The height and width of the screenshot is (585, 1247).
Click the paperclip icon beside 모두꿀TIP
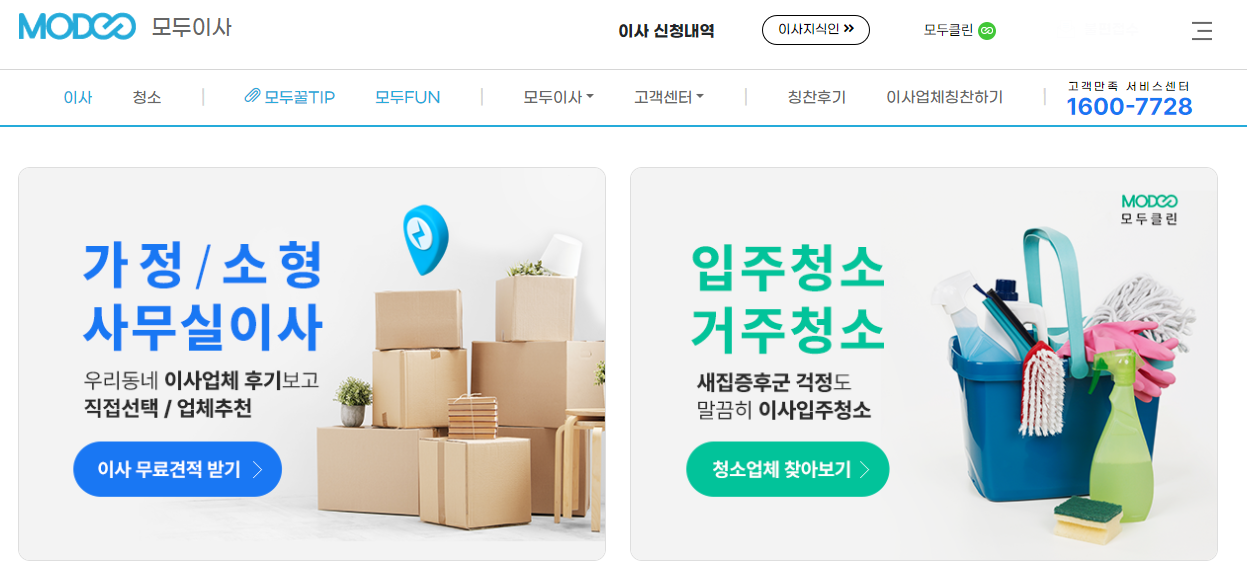(252, 96)
